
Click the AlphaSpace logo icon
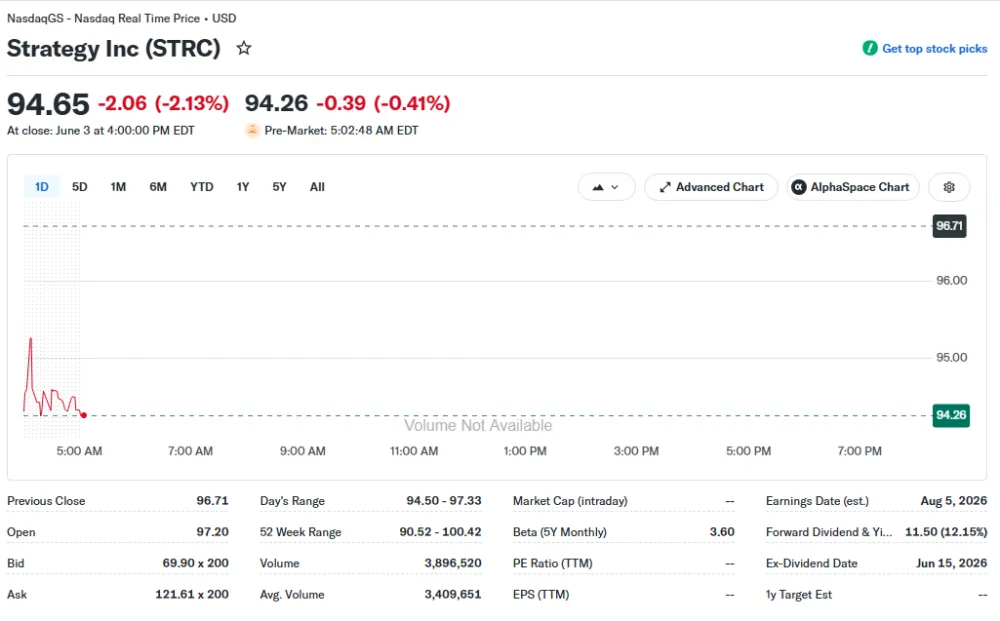click(798, 187)
